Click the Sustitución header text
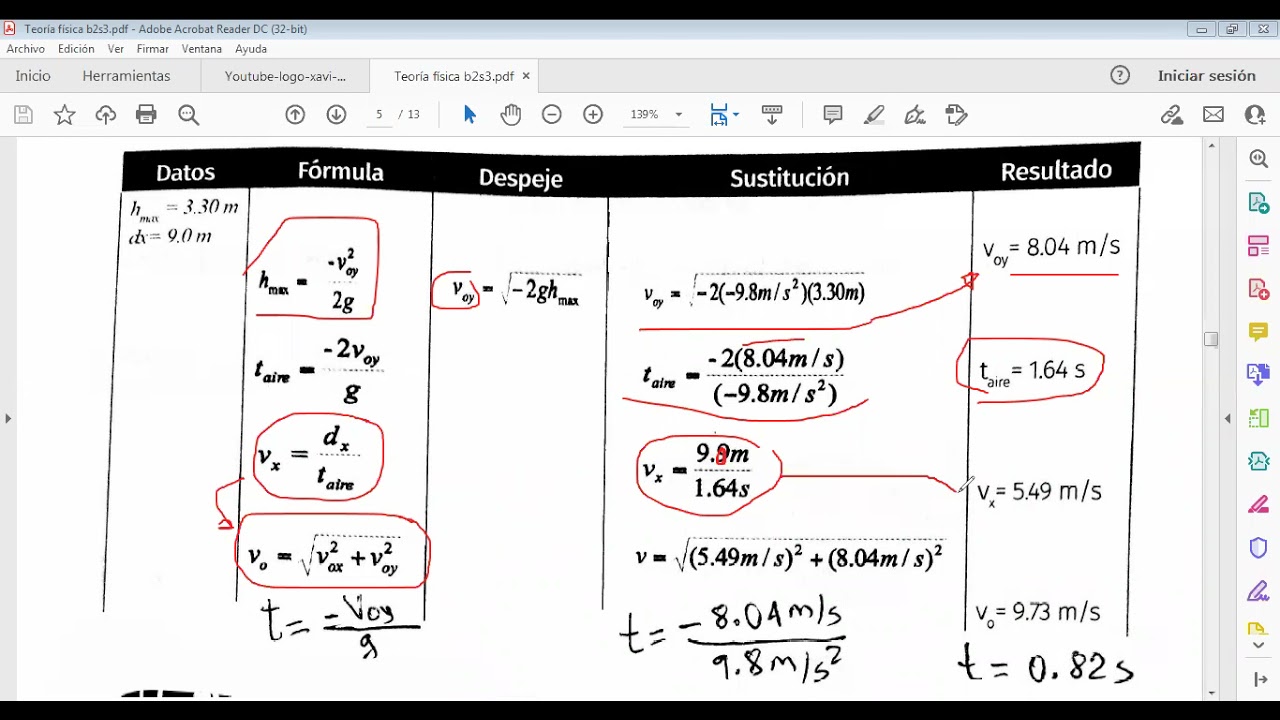Image resolution: width=1280 pixels, height=720 pixels. (789, 178)
